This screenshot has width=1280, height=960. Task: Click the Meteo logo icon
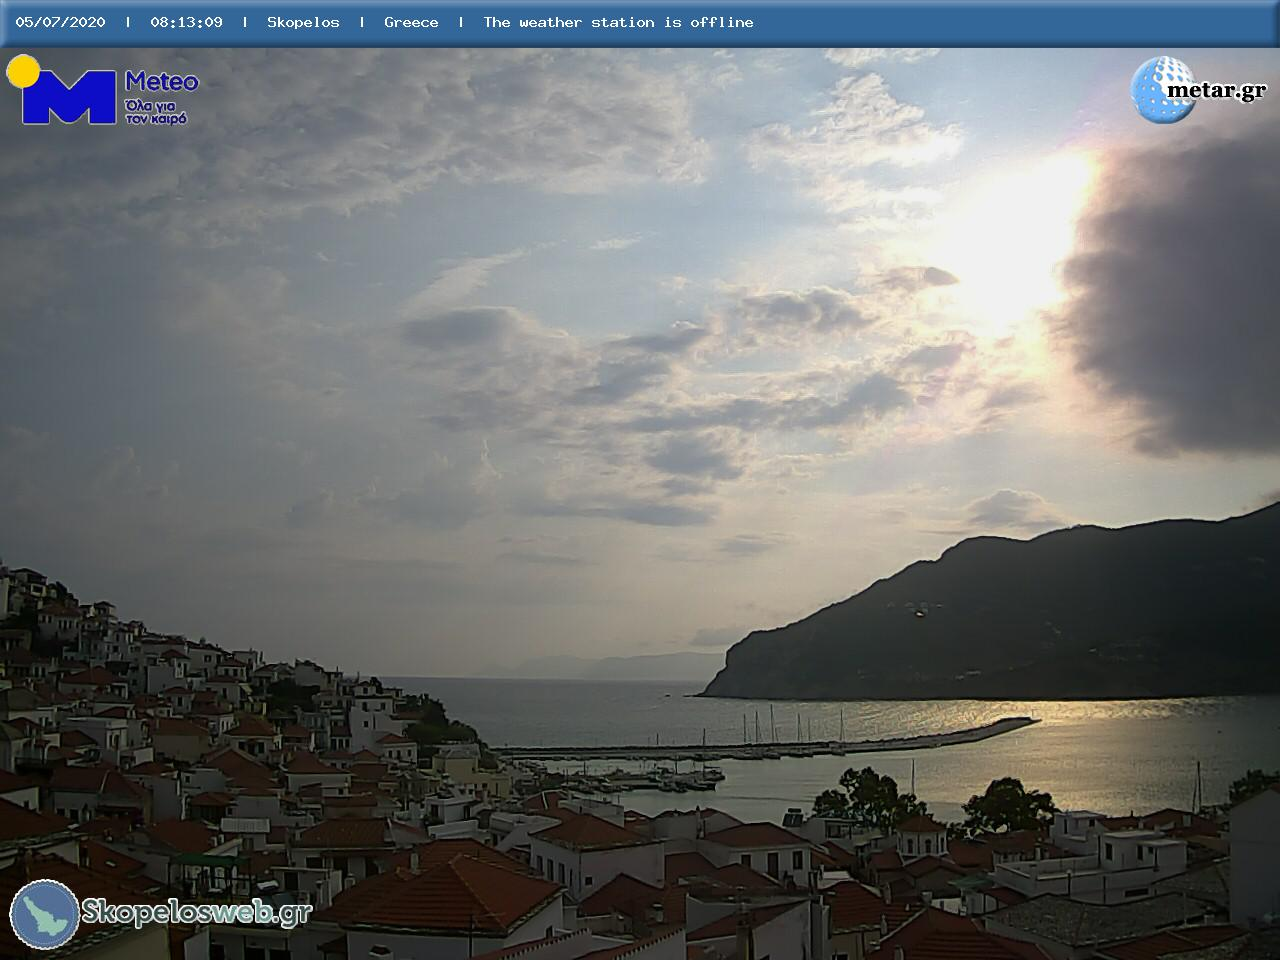click(62, 90)
